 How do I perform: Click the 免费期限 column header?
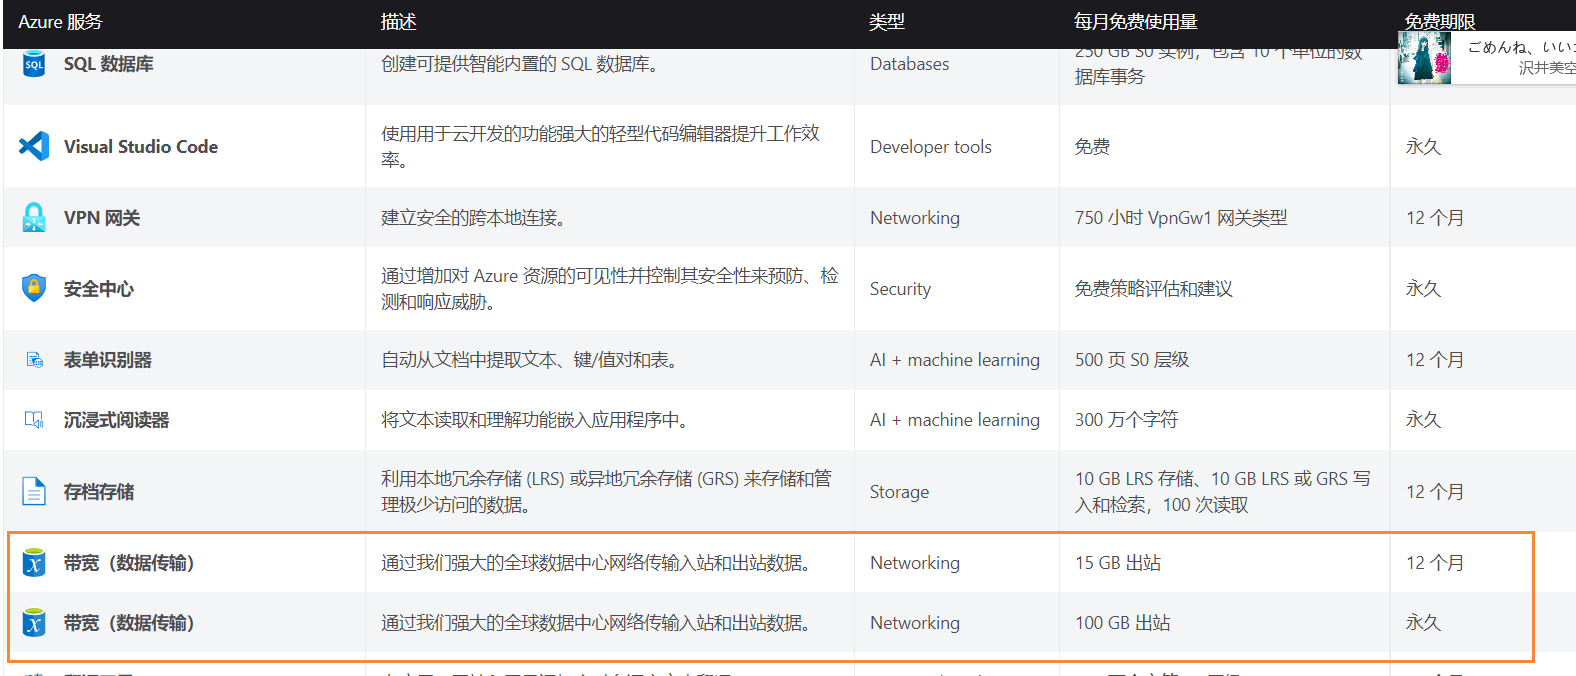(x=1440, y=22)
